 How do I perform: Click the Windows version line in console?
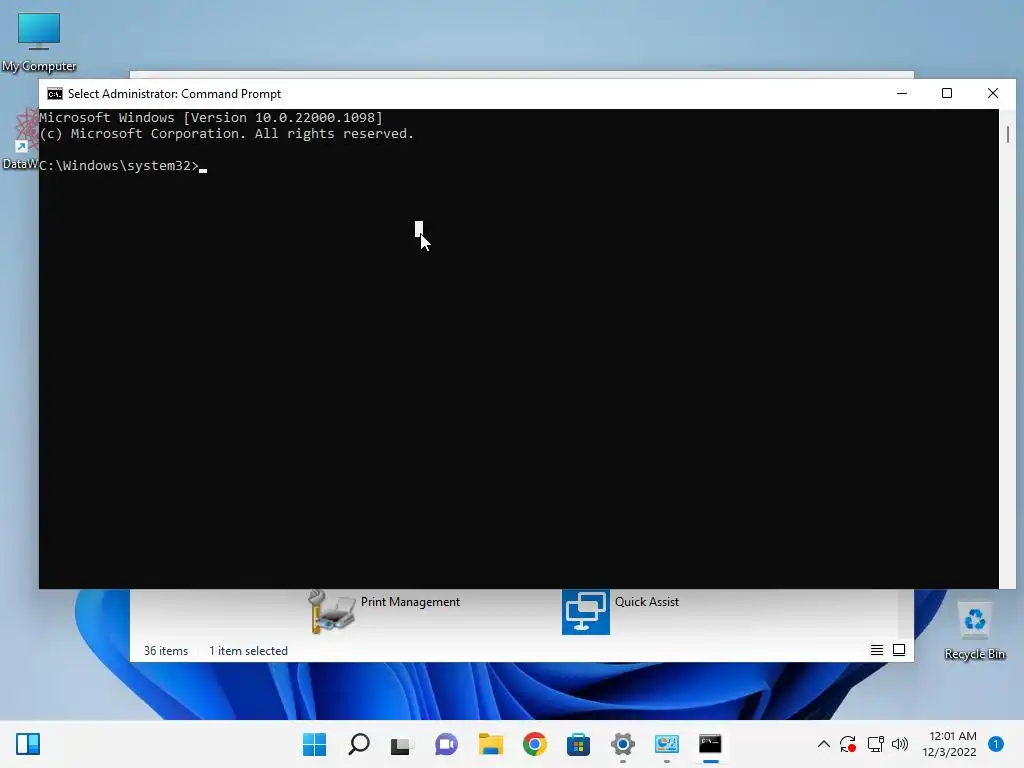click(x=211, y=118)
